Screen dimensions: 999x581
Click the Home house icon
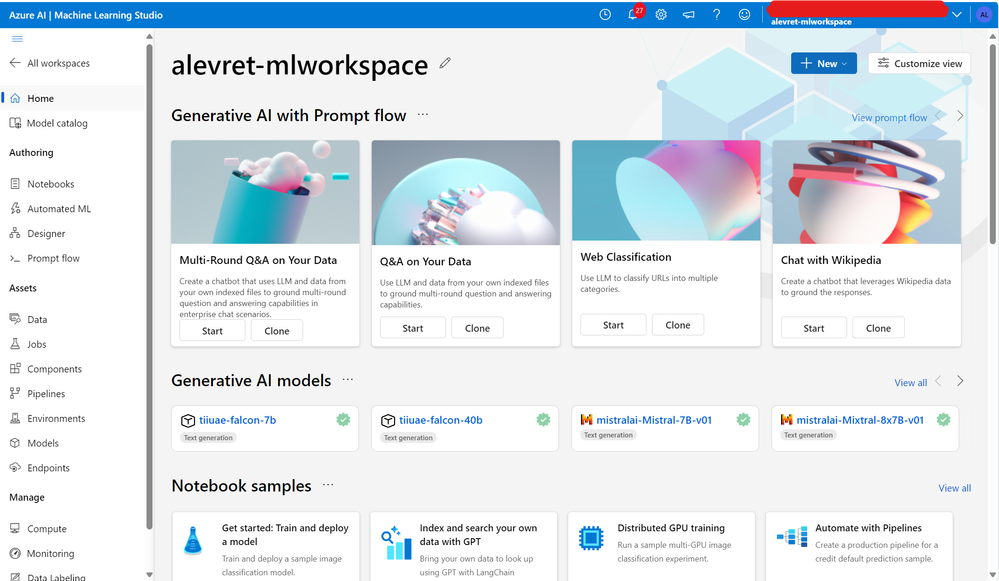[15, 98]
